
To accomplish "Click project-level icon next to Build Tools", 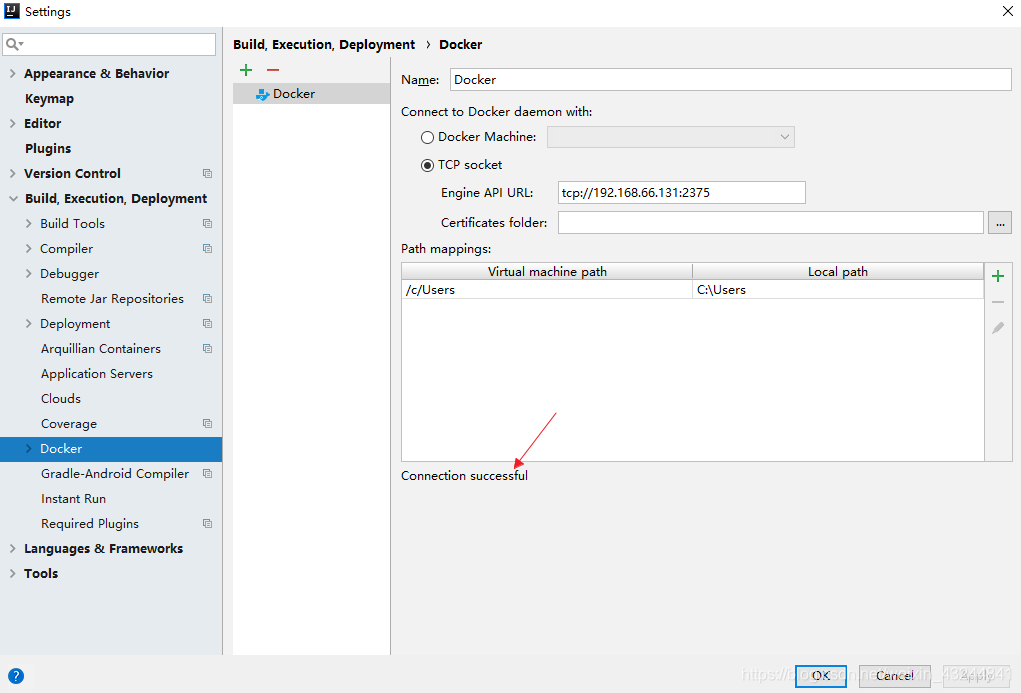I will 207,223.
